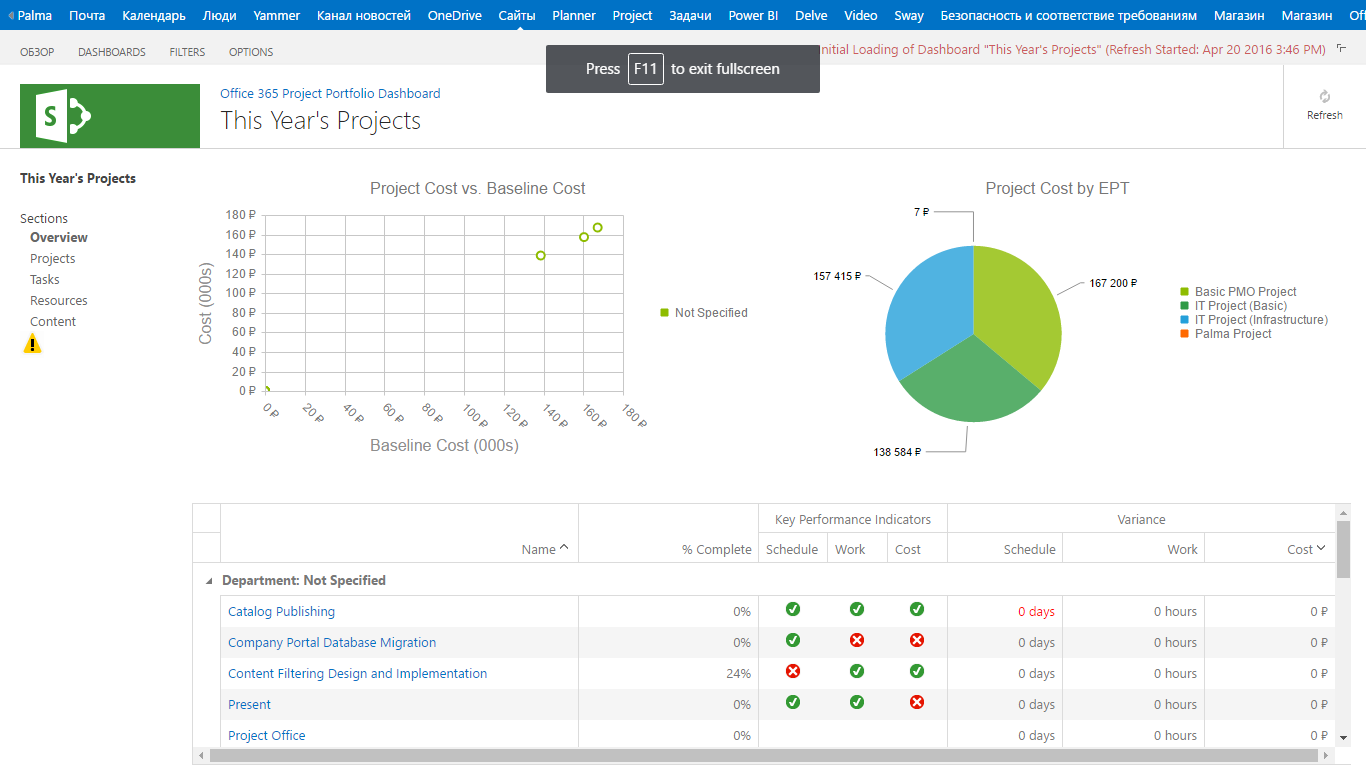Collapse the Department: Not Specified group
Image resolution: width=1366 pixels, height=768 pixels.
click(x=209, y=581)
